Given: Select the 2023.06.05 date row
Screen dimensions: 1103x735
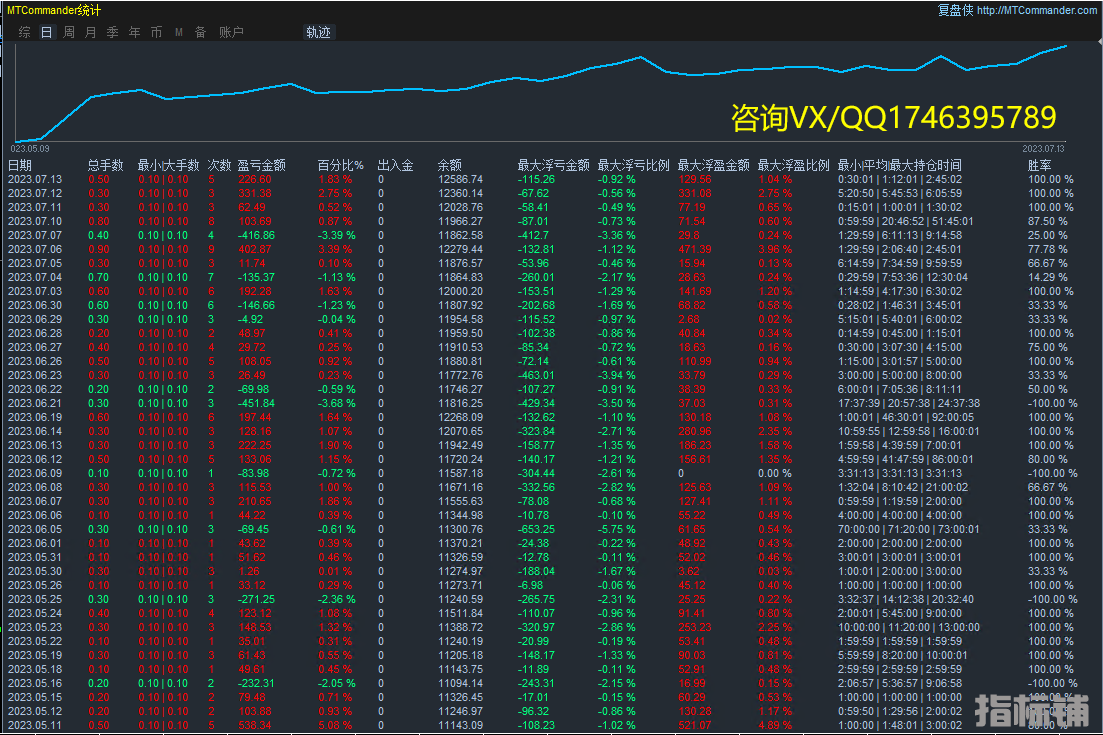Looking at the screenshot, I should click(x=35, y=529).
